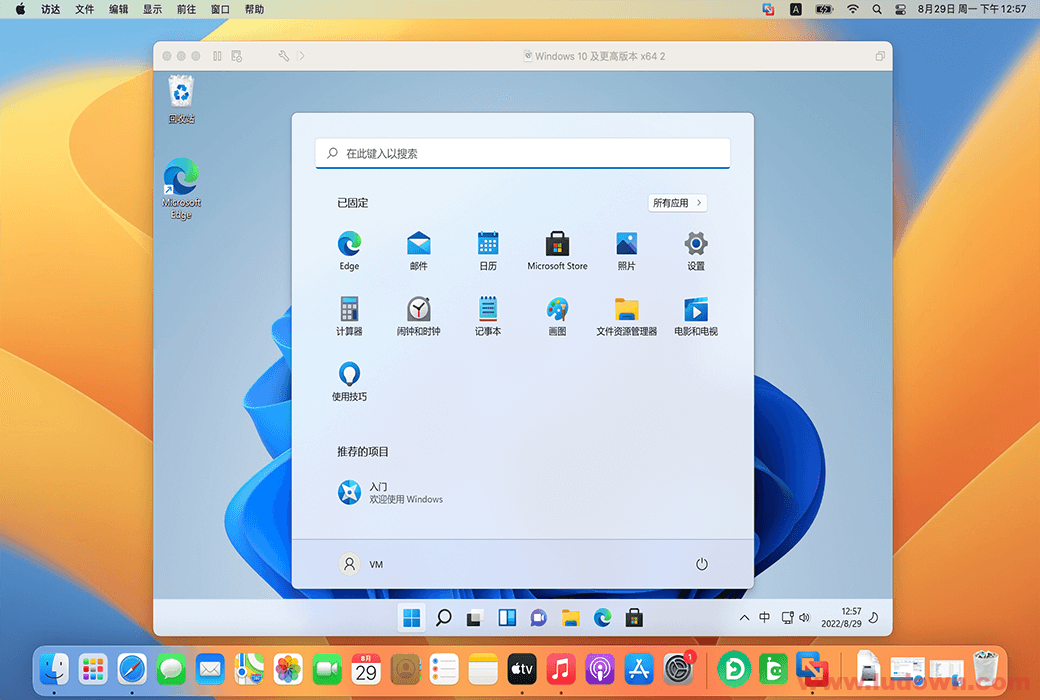Open 编辑 Edit menu

(119, 9)
